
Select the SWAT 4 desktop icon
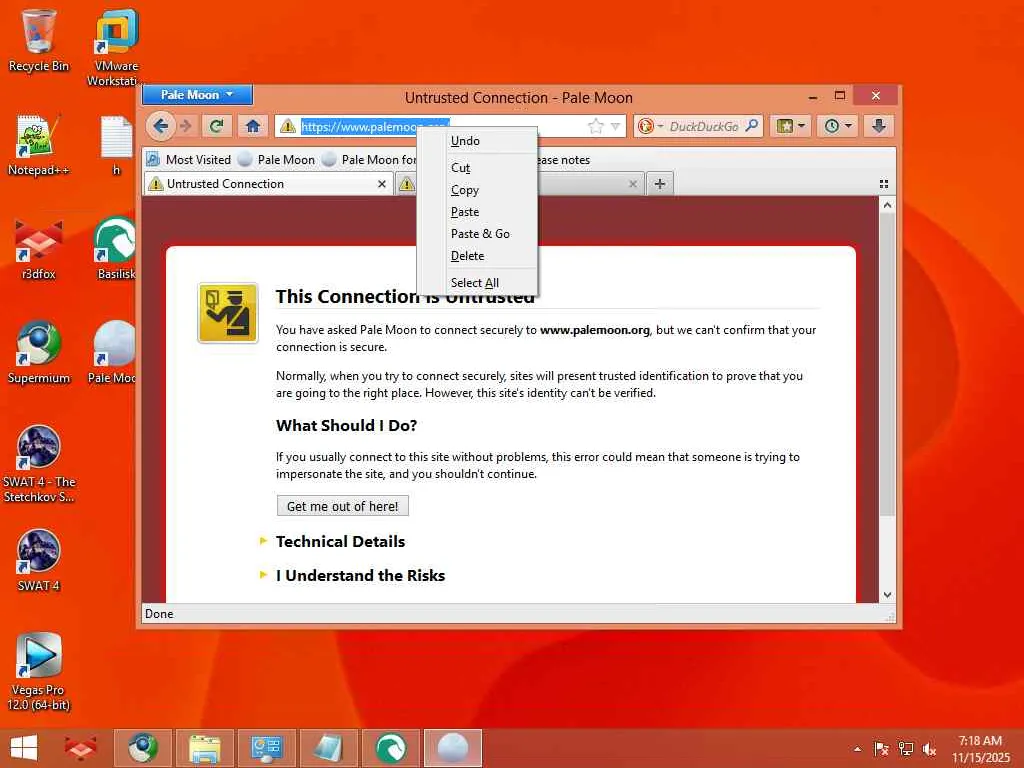[x=39, y=560]
